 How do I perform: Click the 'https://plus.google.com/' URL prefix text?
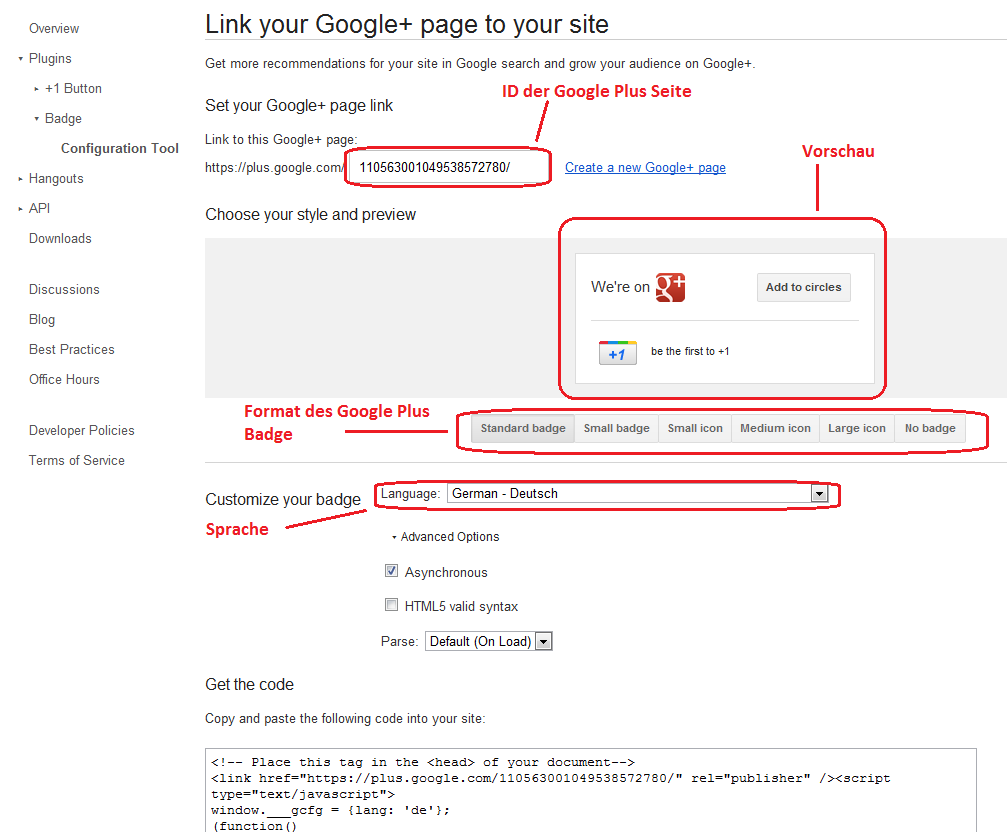click(x=275, y=168)
